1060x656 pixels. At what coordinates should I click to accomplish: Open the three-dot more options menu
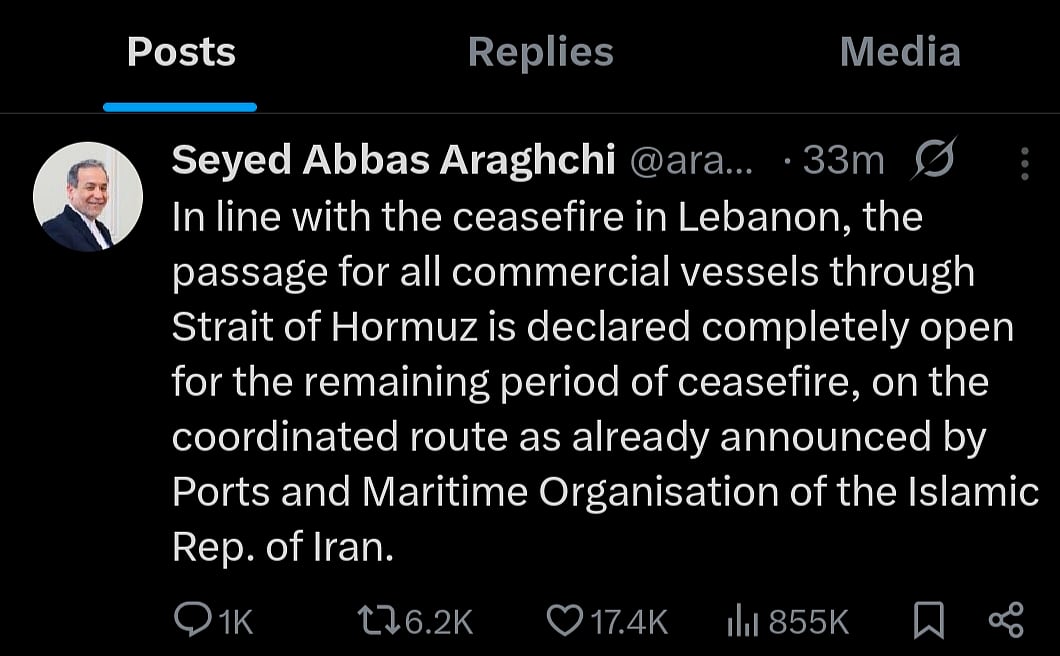1024,164
